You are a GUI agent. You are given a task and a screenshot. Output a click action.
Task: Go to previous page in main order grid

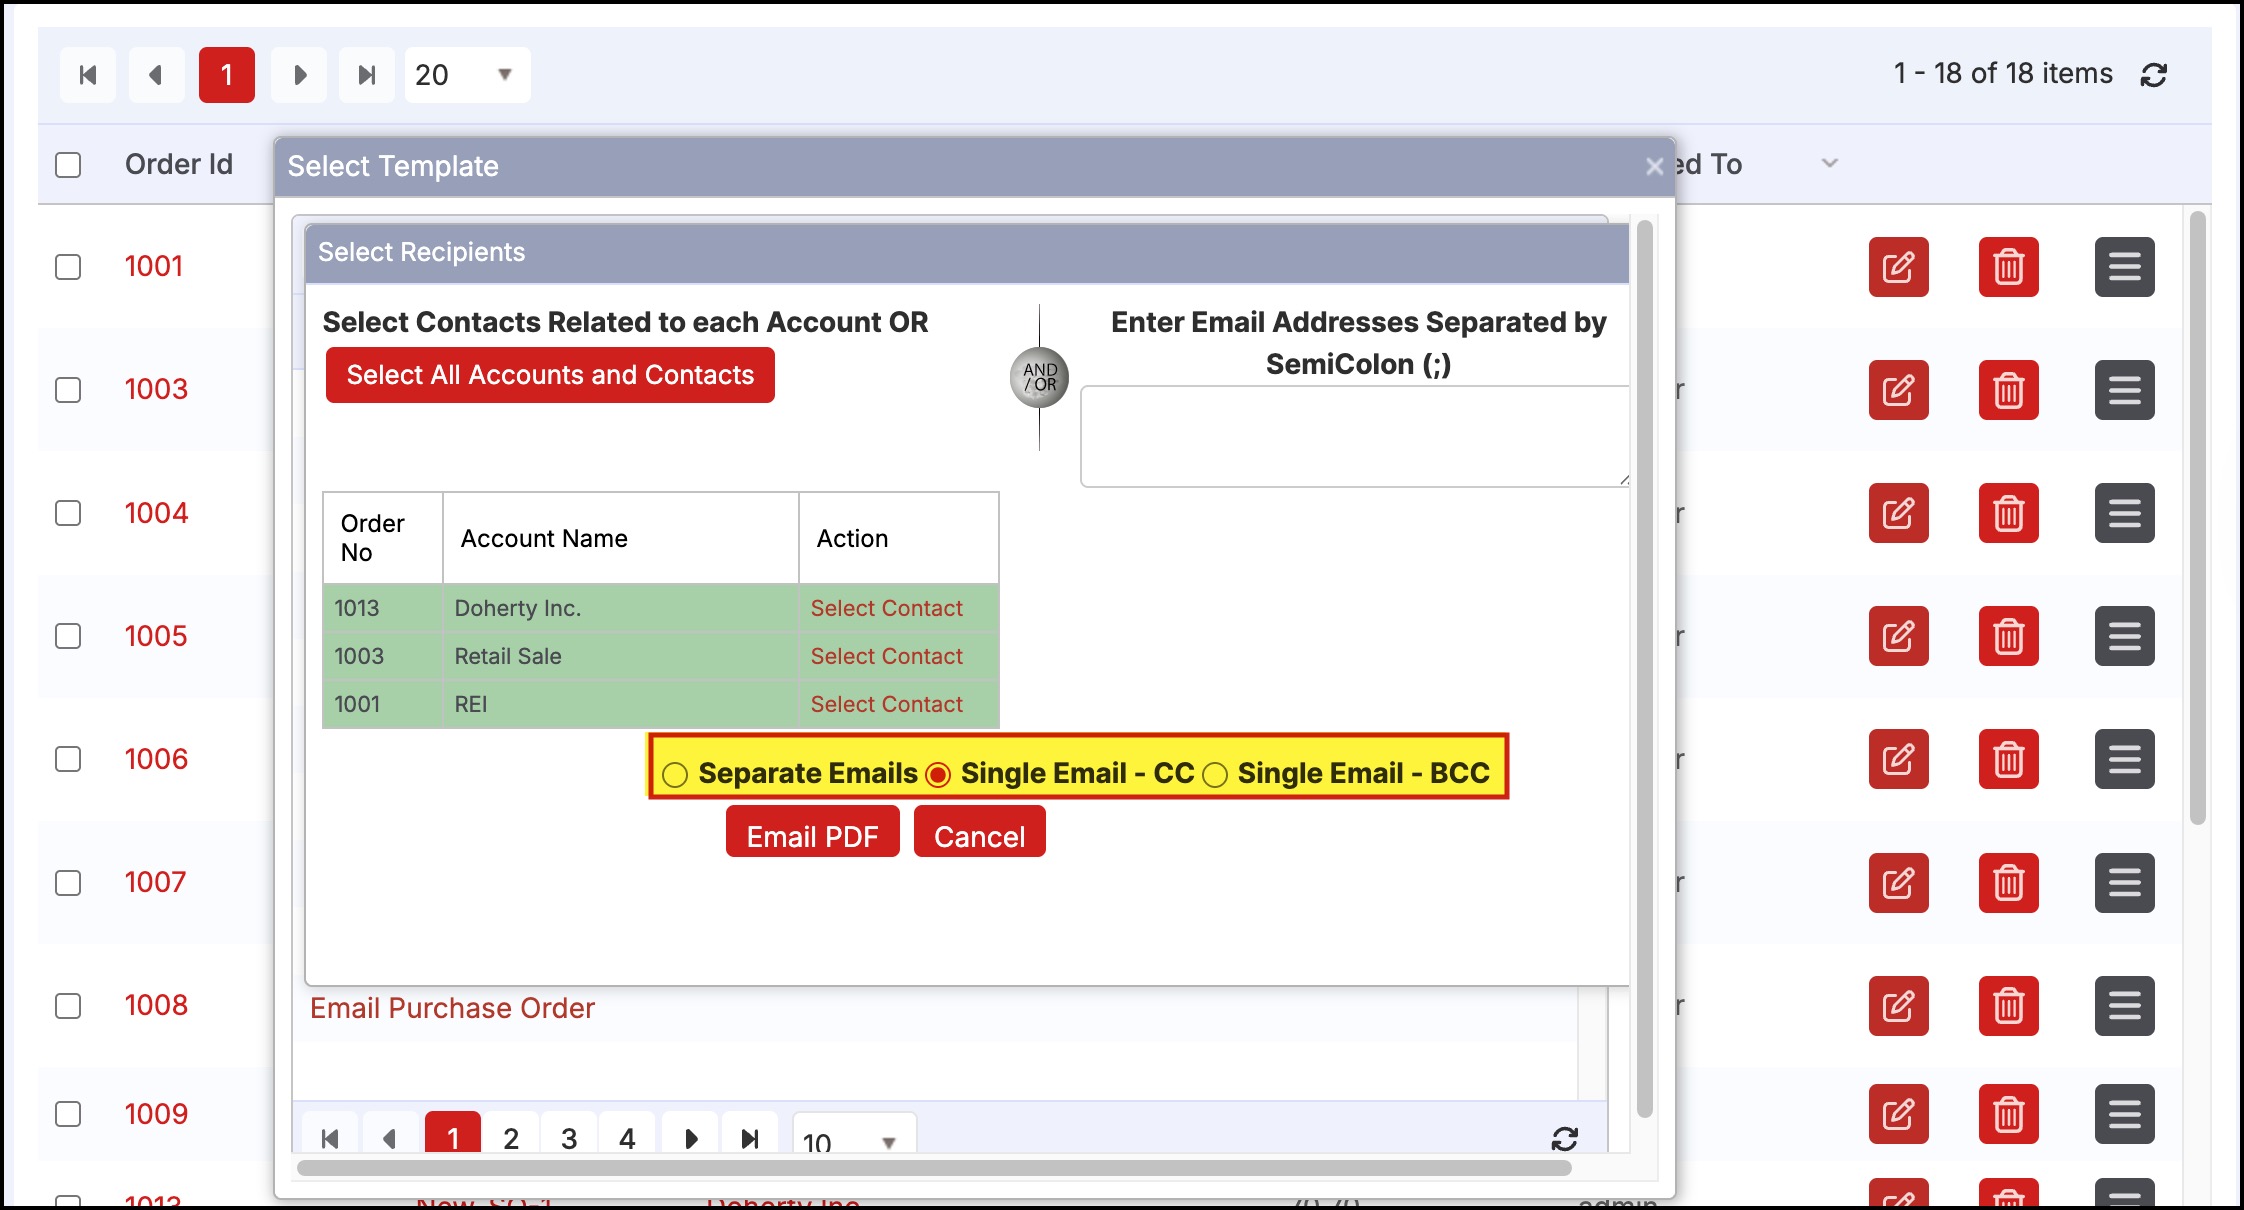click(156, 75)
